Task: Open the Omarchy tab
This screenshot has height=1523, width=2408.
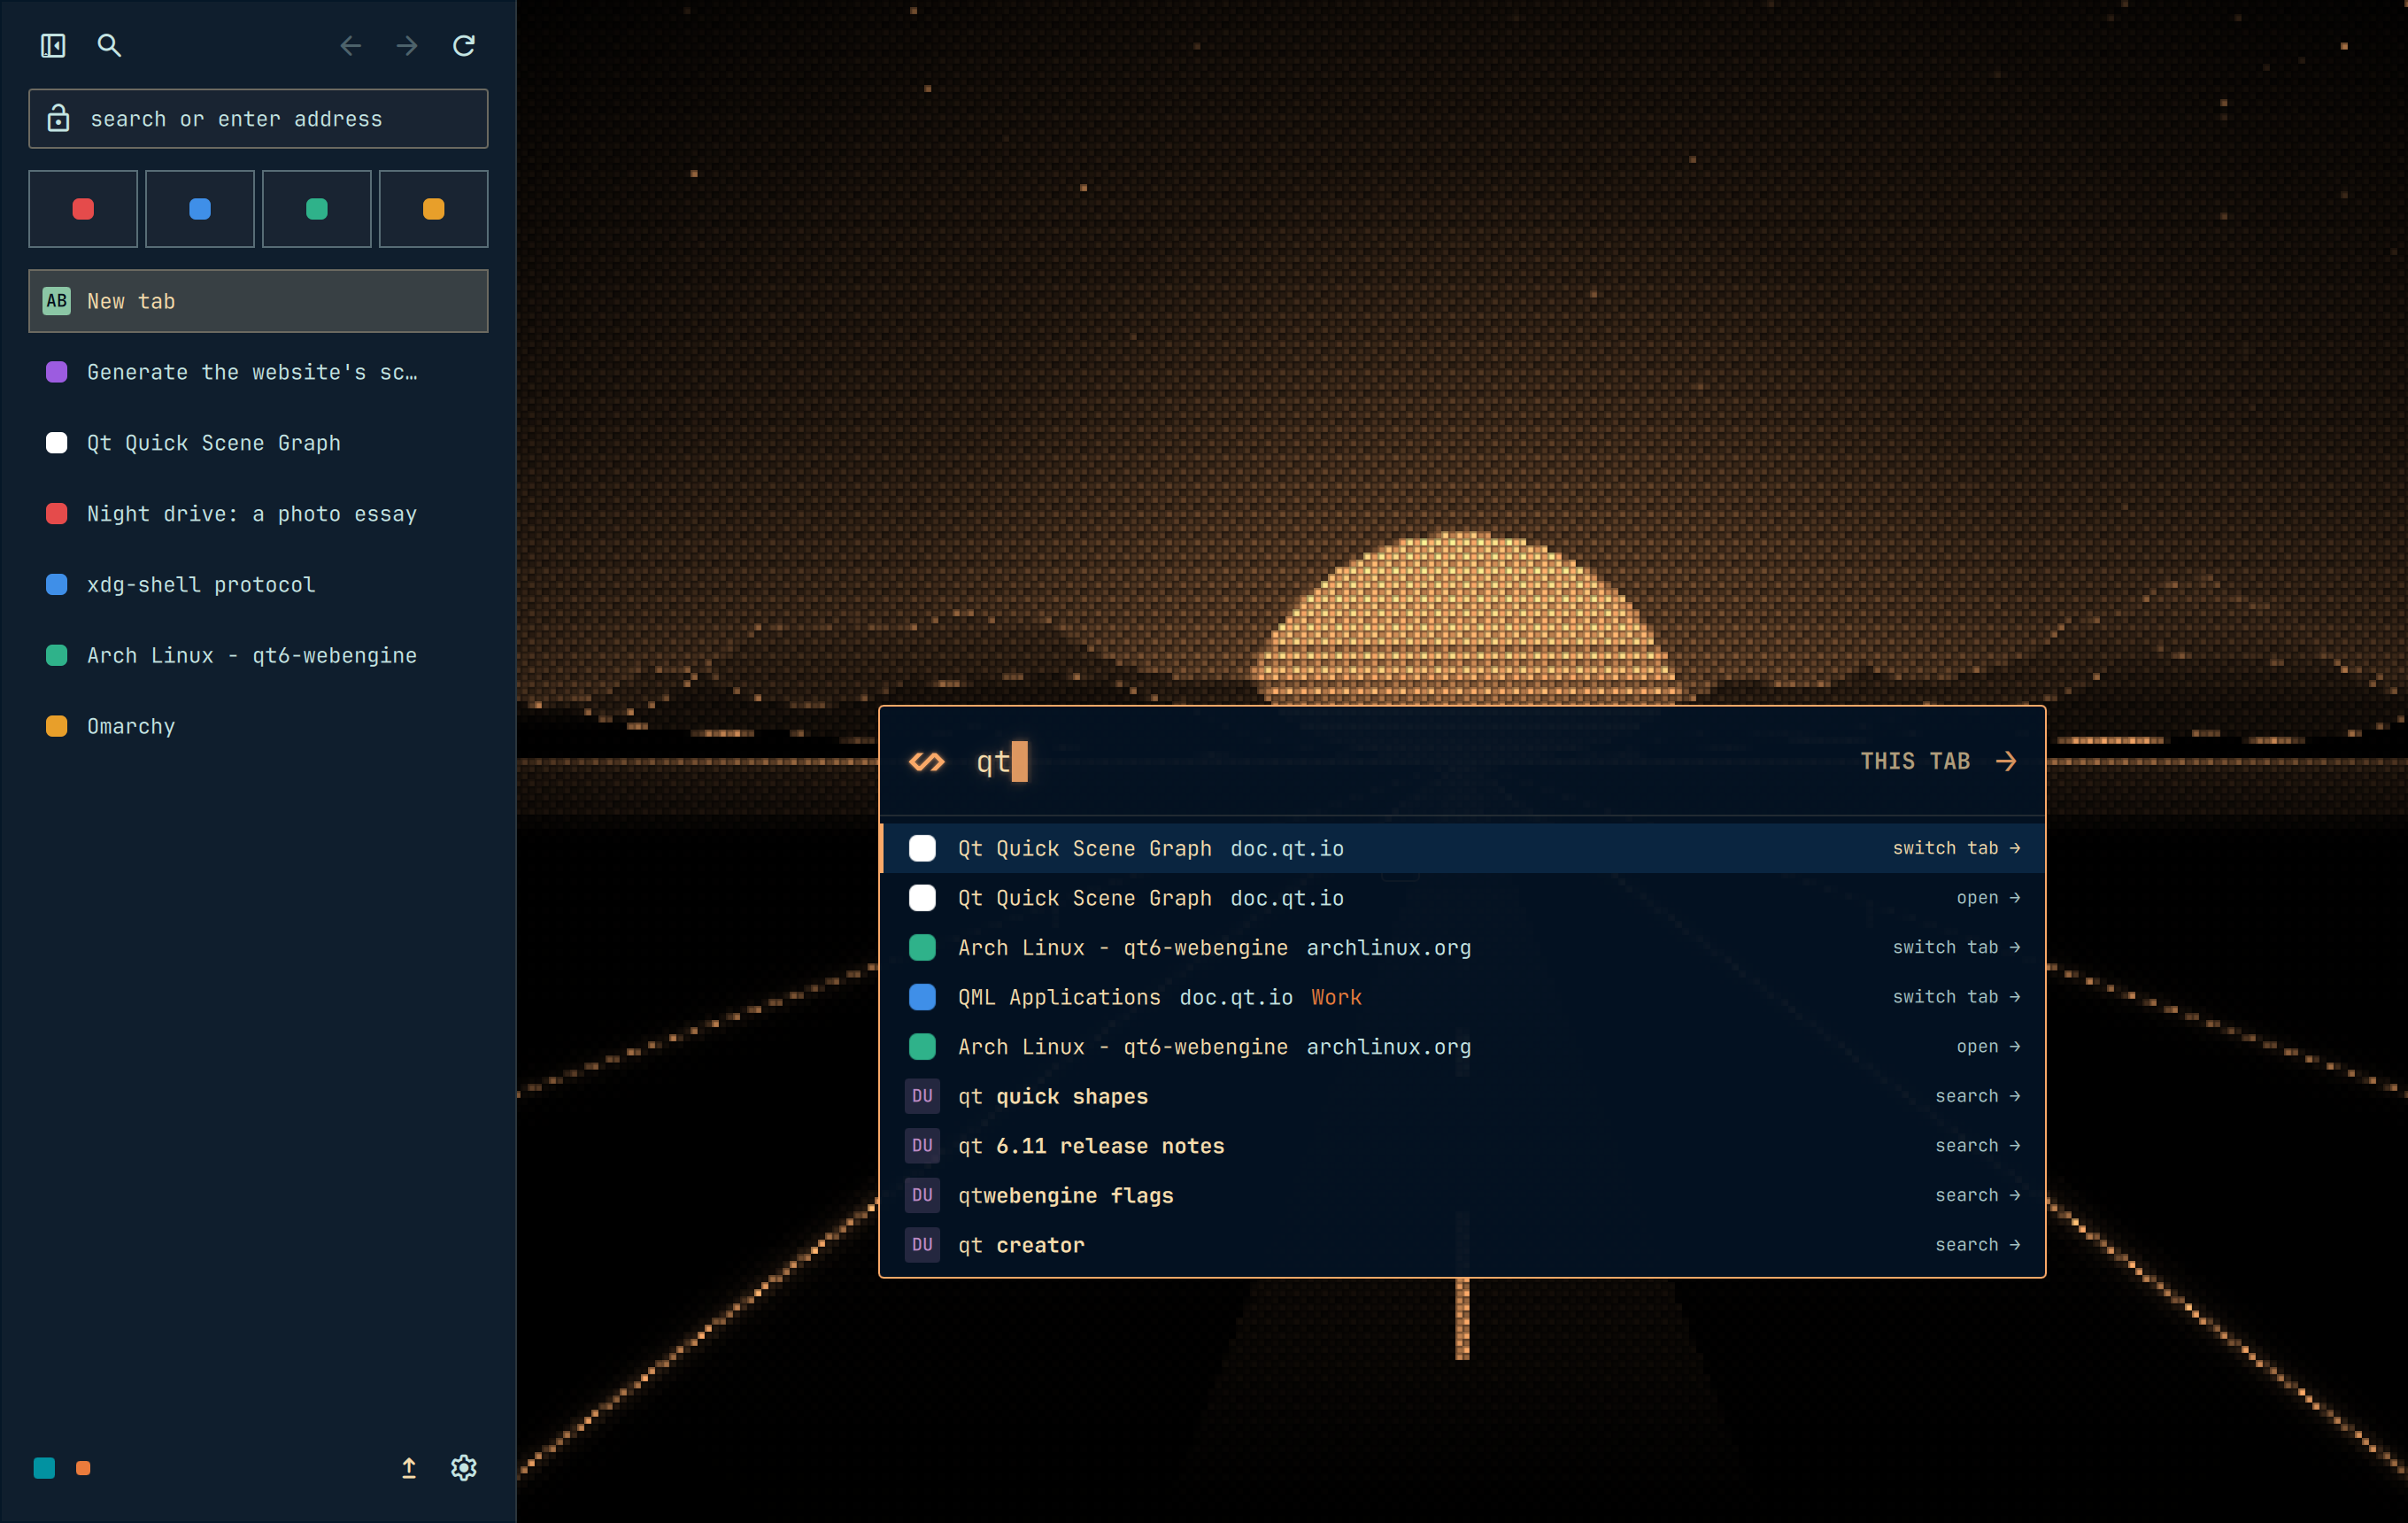Action: [258, 727]
